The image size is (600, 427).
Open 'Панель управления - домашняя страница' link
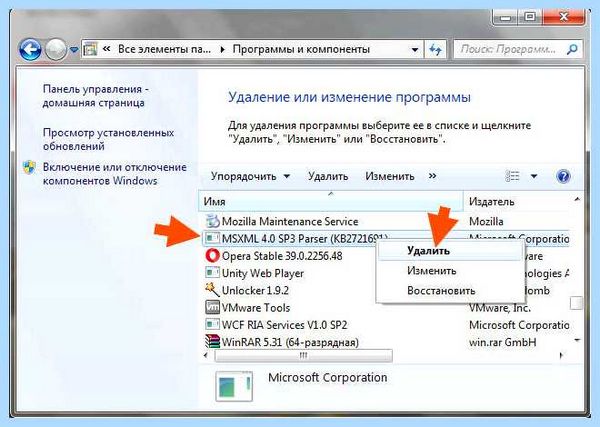95,96
